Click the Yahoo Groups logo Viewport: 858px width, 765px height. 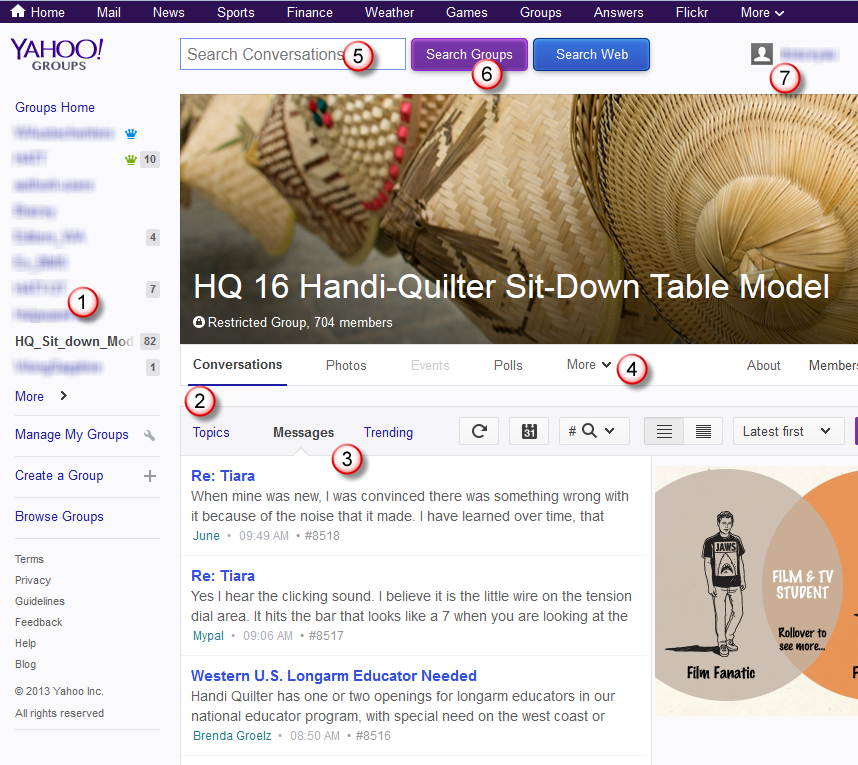click(x=57, y=54)
